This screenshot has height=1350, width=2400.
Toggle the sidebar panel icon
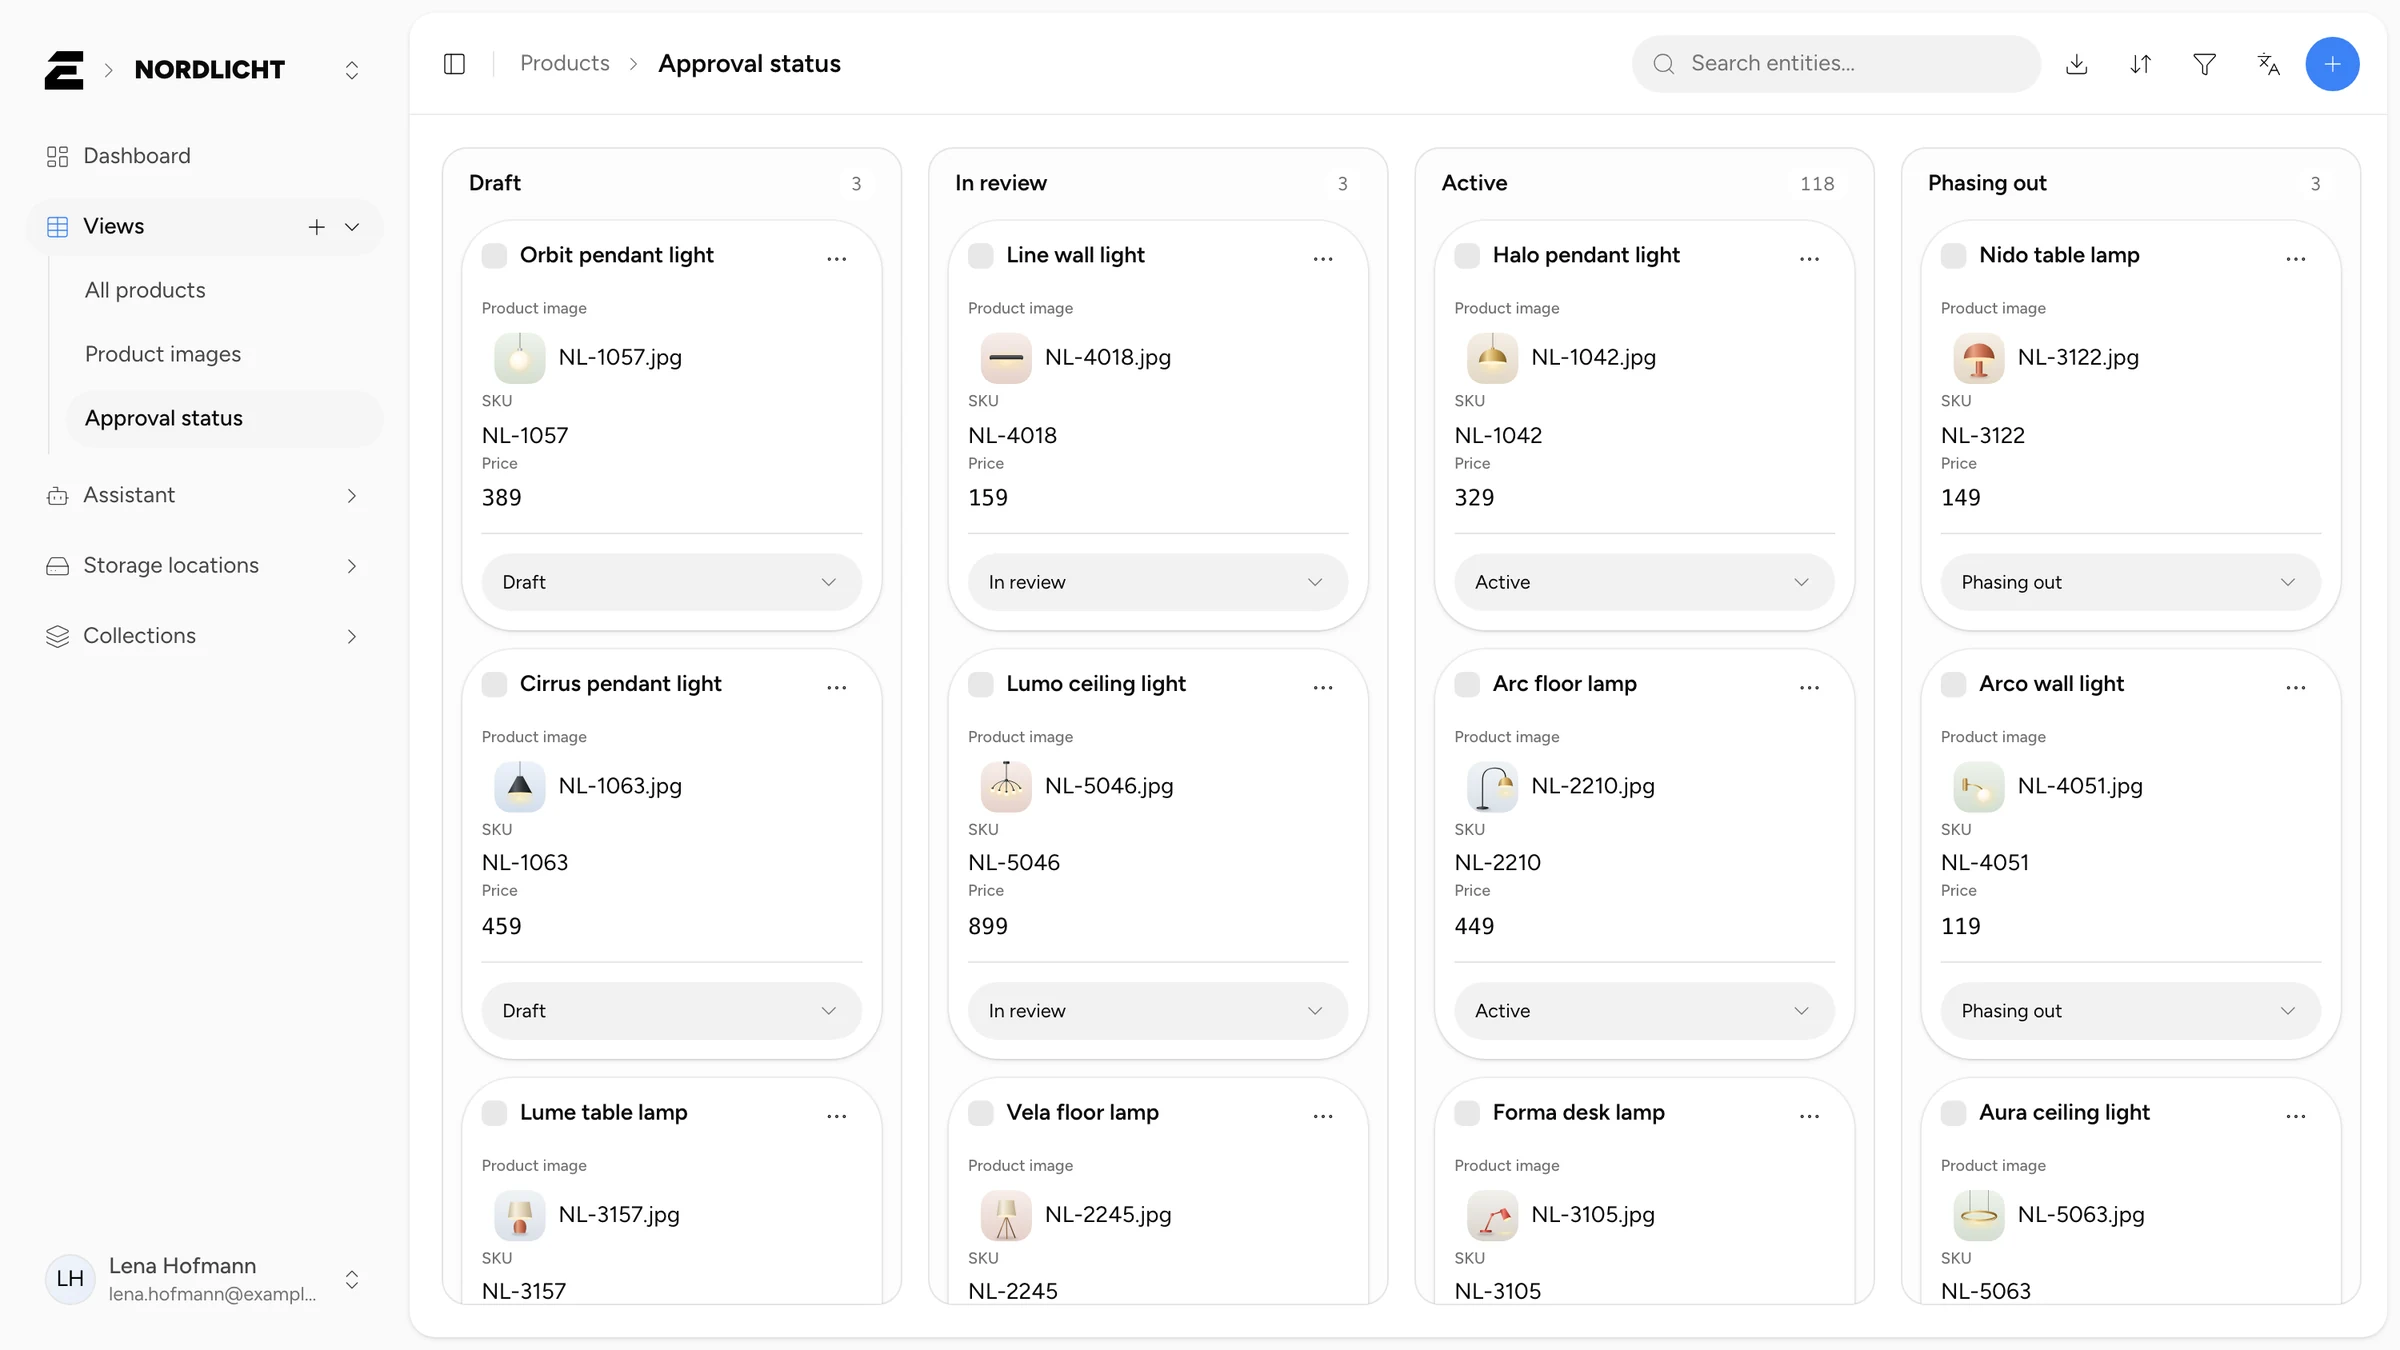tap(454, 64)
